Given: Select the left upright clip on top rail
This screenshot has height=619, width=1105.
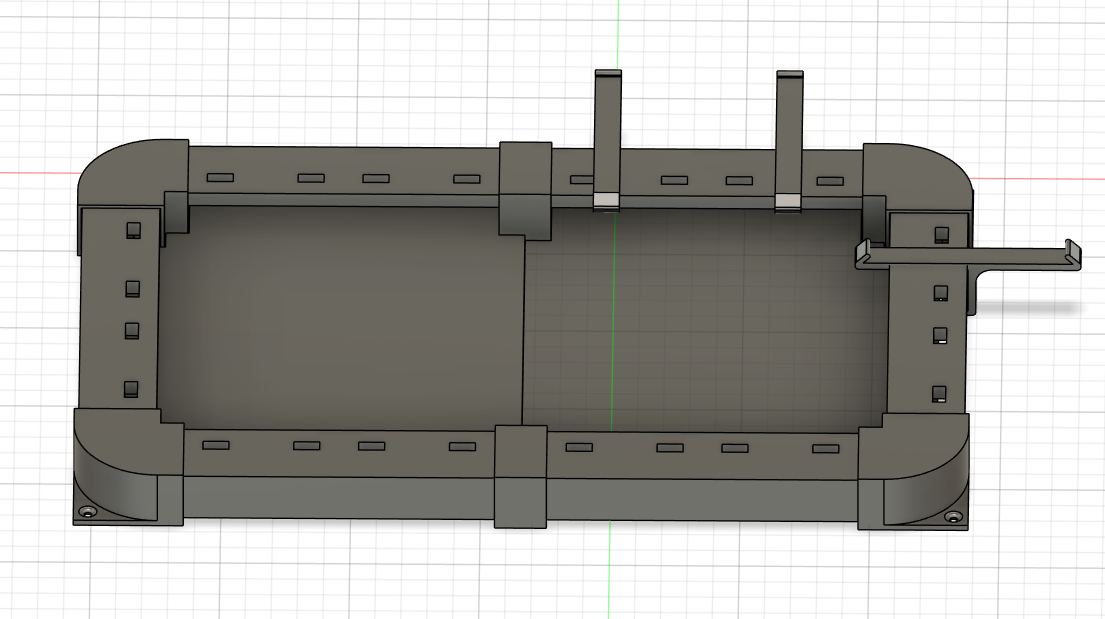Looking at the screenshot, I should pyautogui.click(x=607, y=140).
